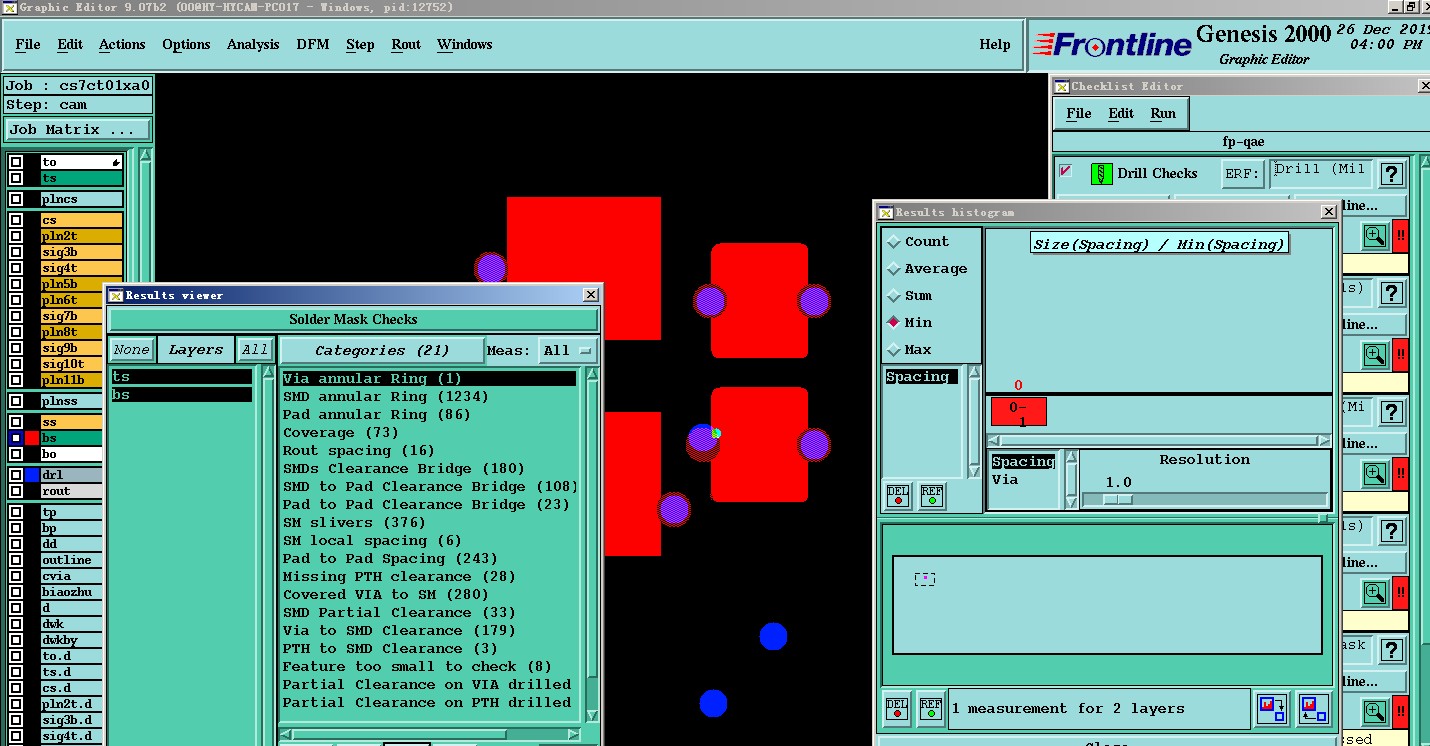Open the Meas: All dropdown
This screenshot has width=1430, height=746.
pyautogui.click(x=567, y=350)
